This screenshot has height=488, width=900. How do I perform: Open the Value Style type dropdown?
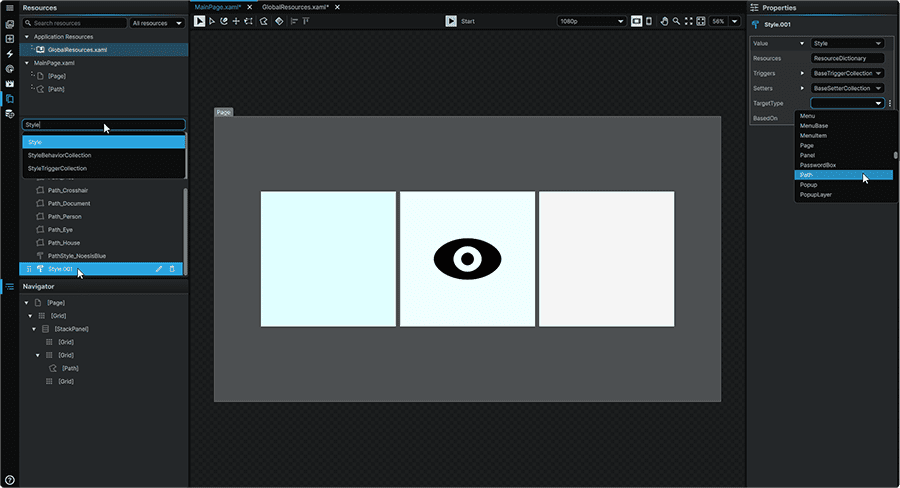(847, 43)
